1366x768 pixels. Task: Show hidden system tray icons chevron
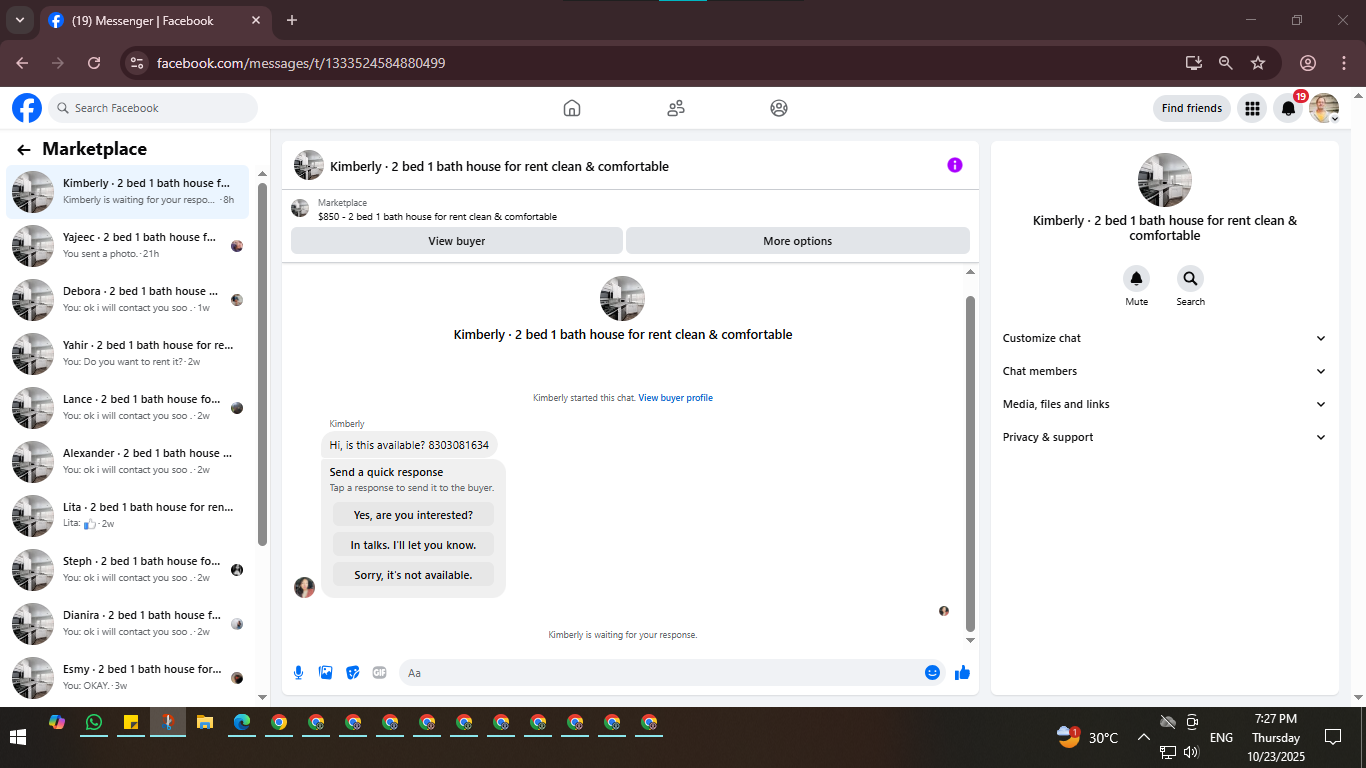click(1143, 738)
